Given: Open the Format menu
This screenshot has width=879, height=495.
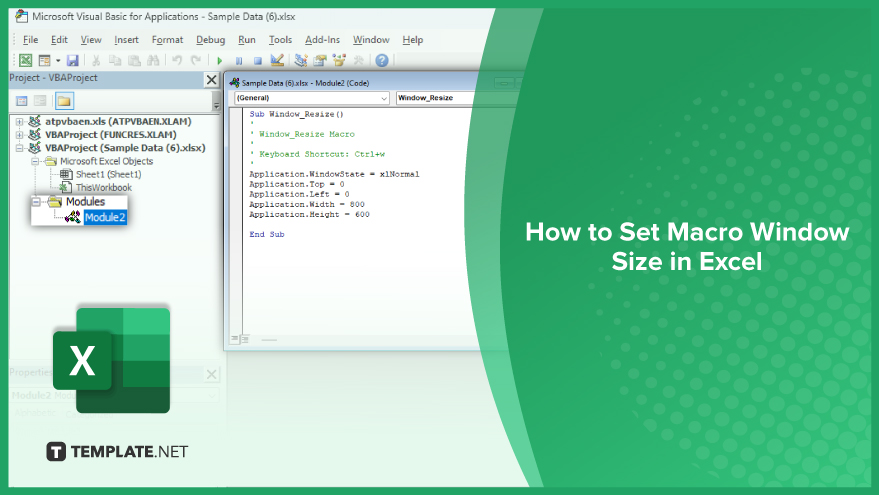Looking at the screenshot, I should 167,40.
